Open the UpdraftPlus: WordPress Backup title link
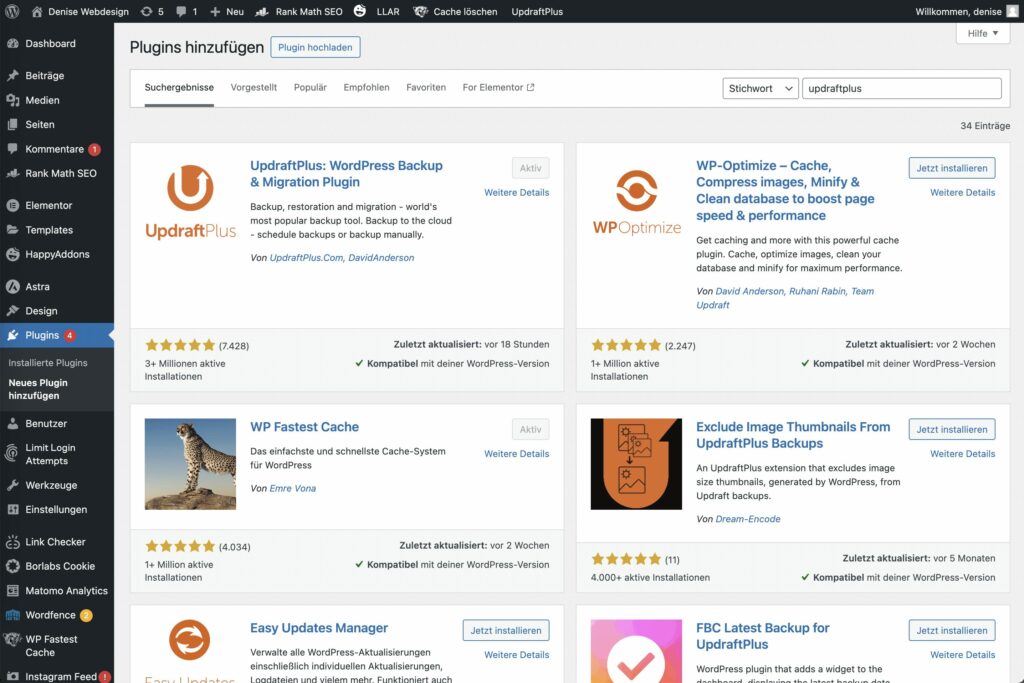 (x=346, y=174)
